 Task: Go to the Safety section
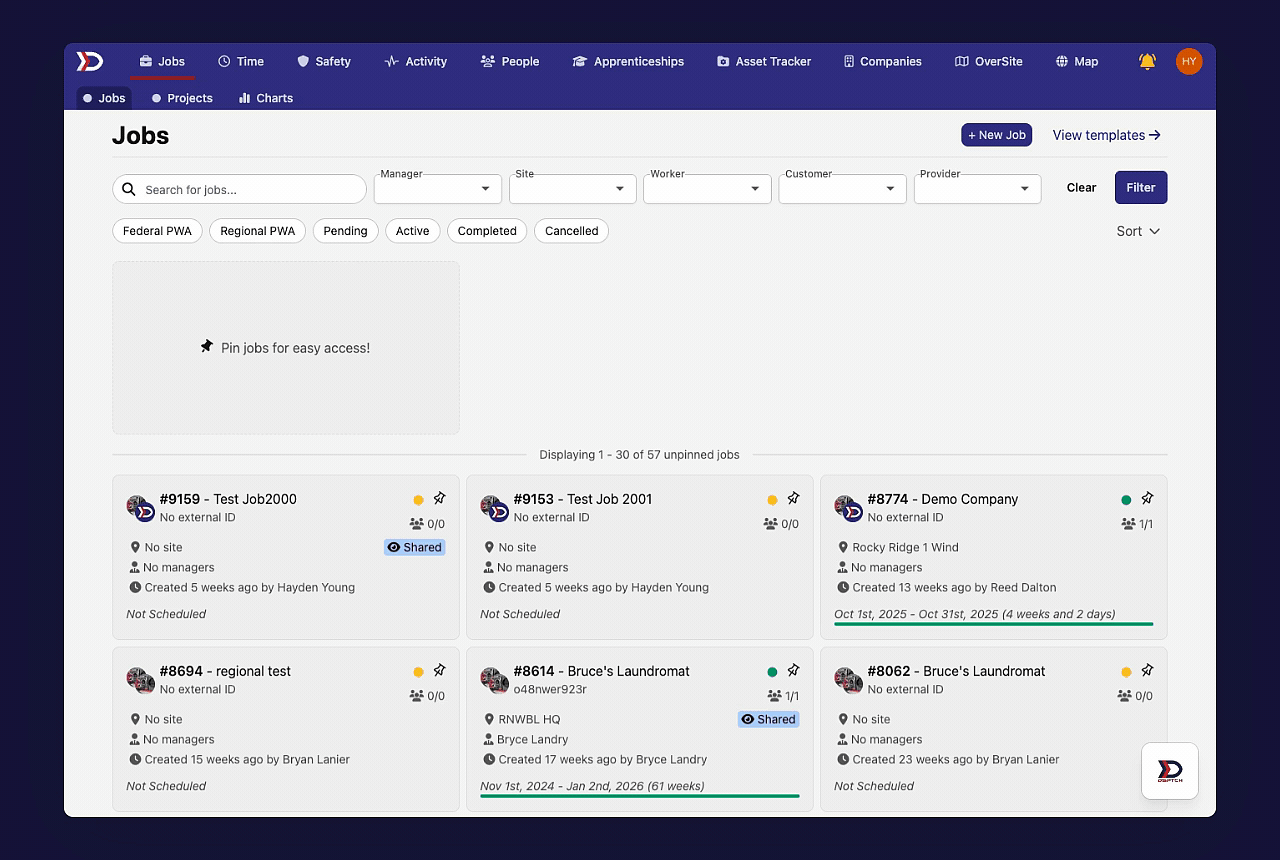click(324, 61)
